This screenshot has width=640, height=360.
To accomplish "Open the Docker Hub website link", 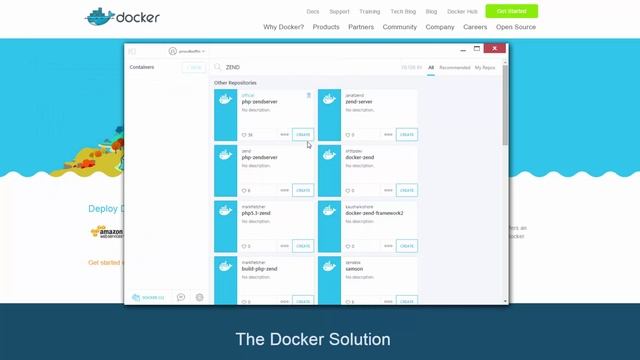I will pyautogui.click(x=462, y=11).
